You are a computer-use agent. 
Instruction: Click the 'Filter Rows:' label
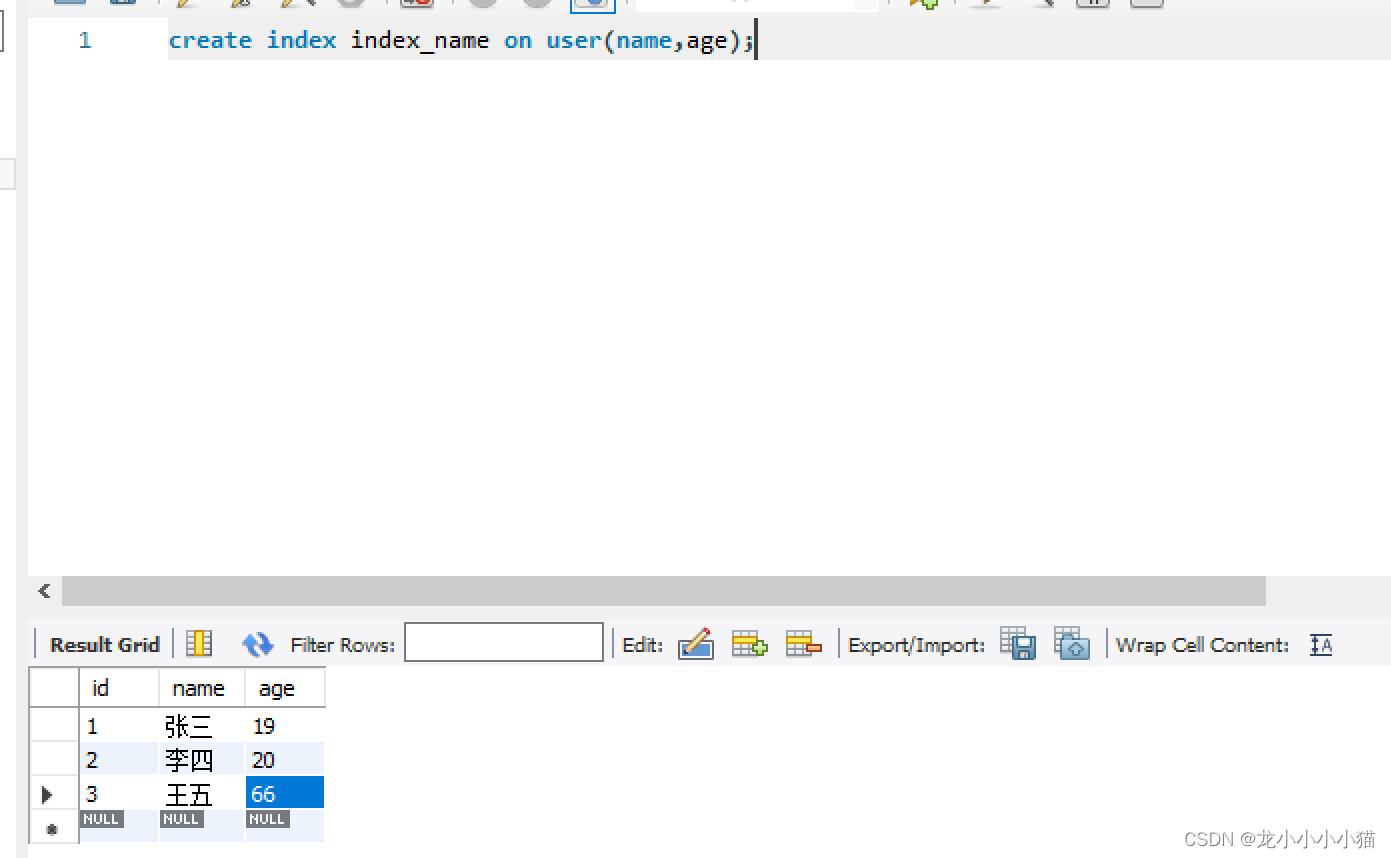[343, 645]
